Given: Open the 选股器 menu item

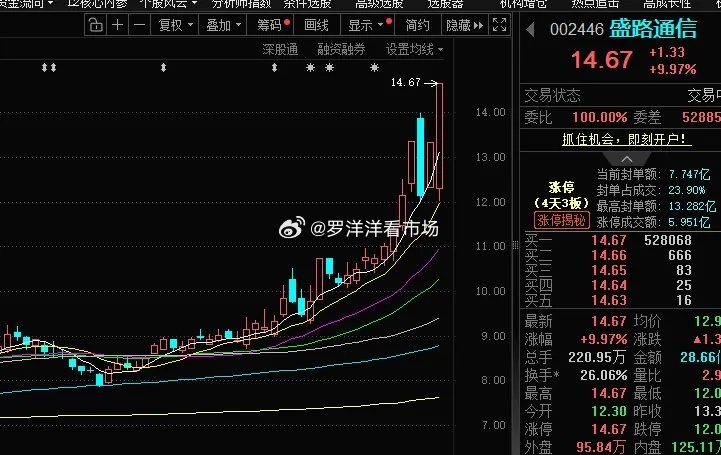Looking at the screenshot, I should [445, 4].
